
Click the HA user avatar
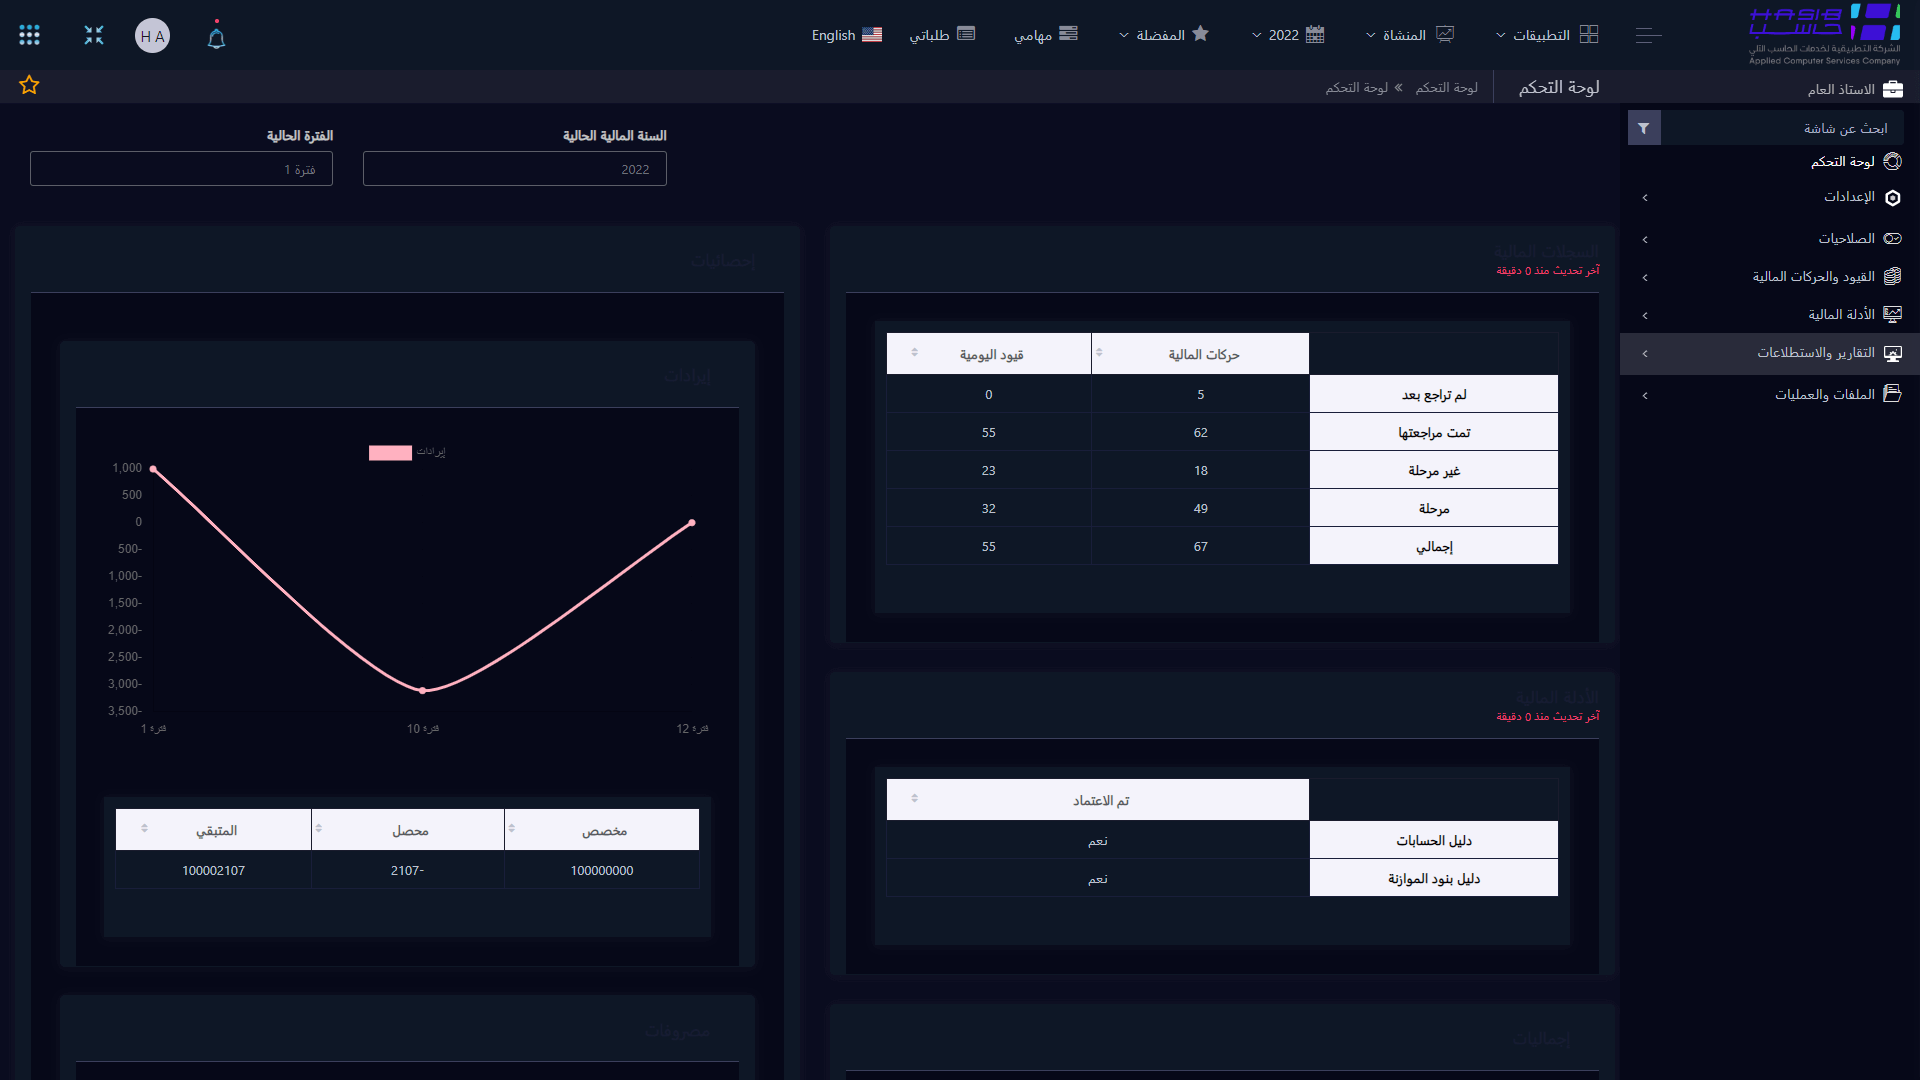coord(152,36)
